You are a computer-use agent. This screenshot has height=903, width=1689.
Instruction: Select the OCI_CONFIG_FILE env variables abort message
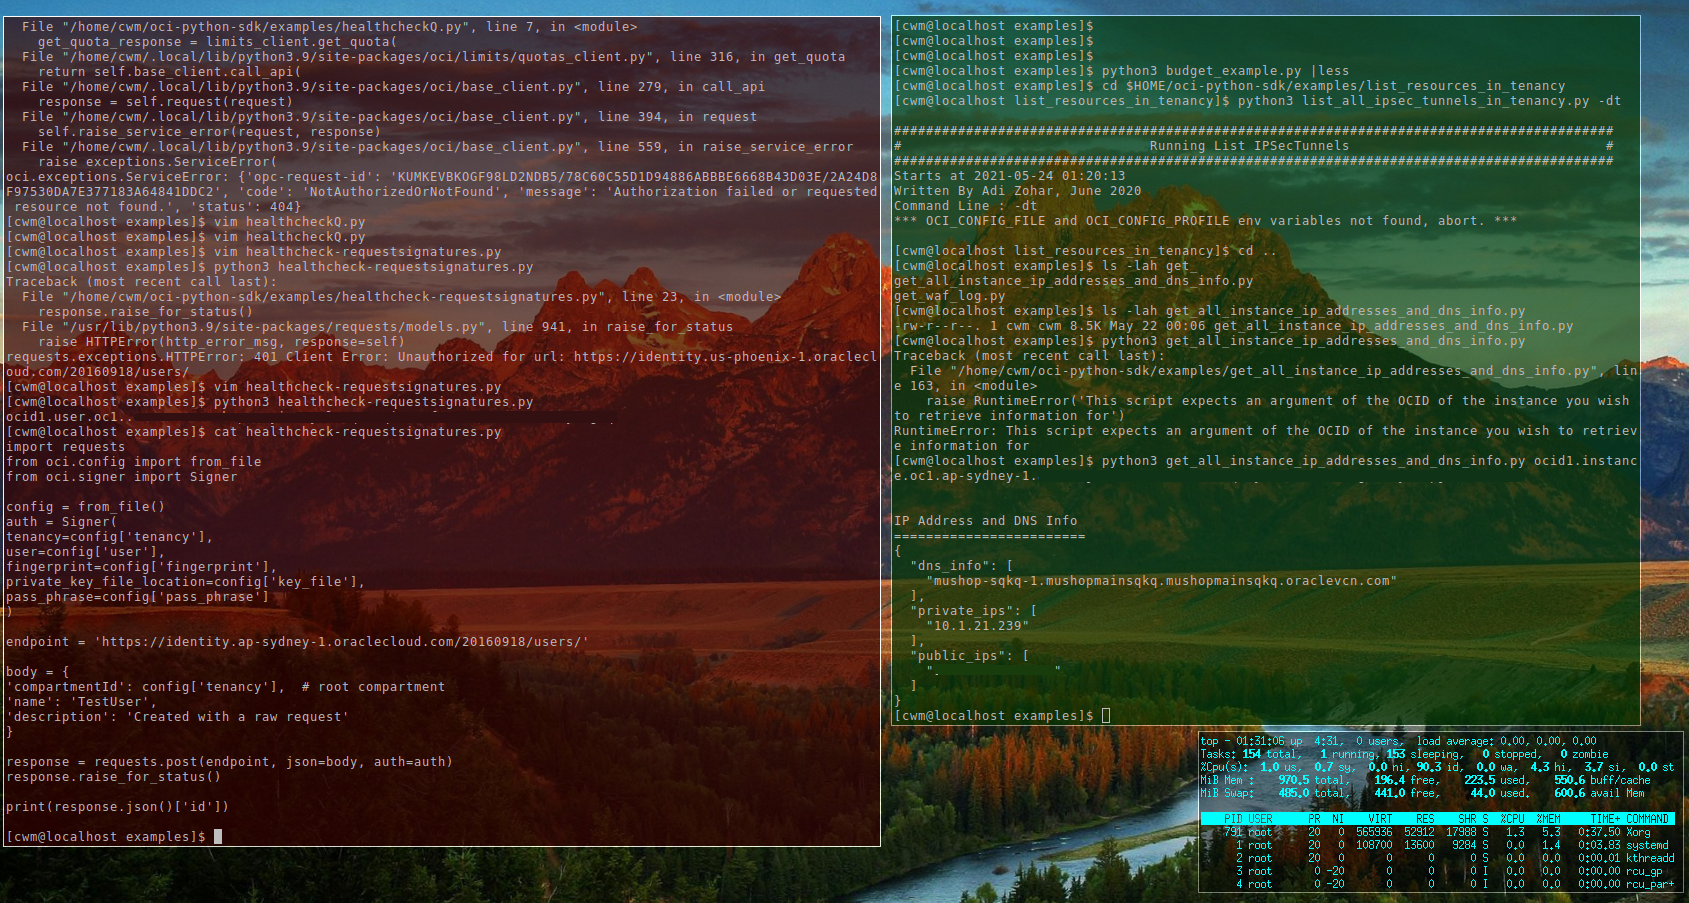pyautogui.click(x=1205, y=221)
